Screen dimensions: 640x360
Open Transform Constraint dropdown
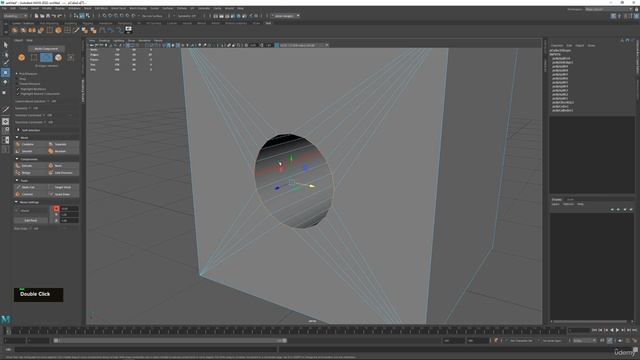coord(50,122)
